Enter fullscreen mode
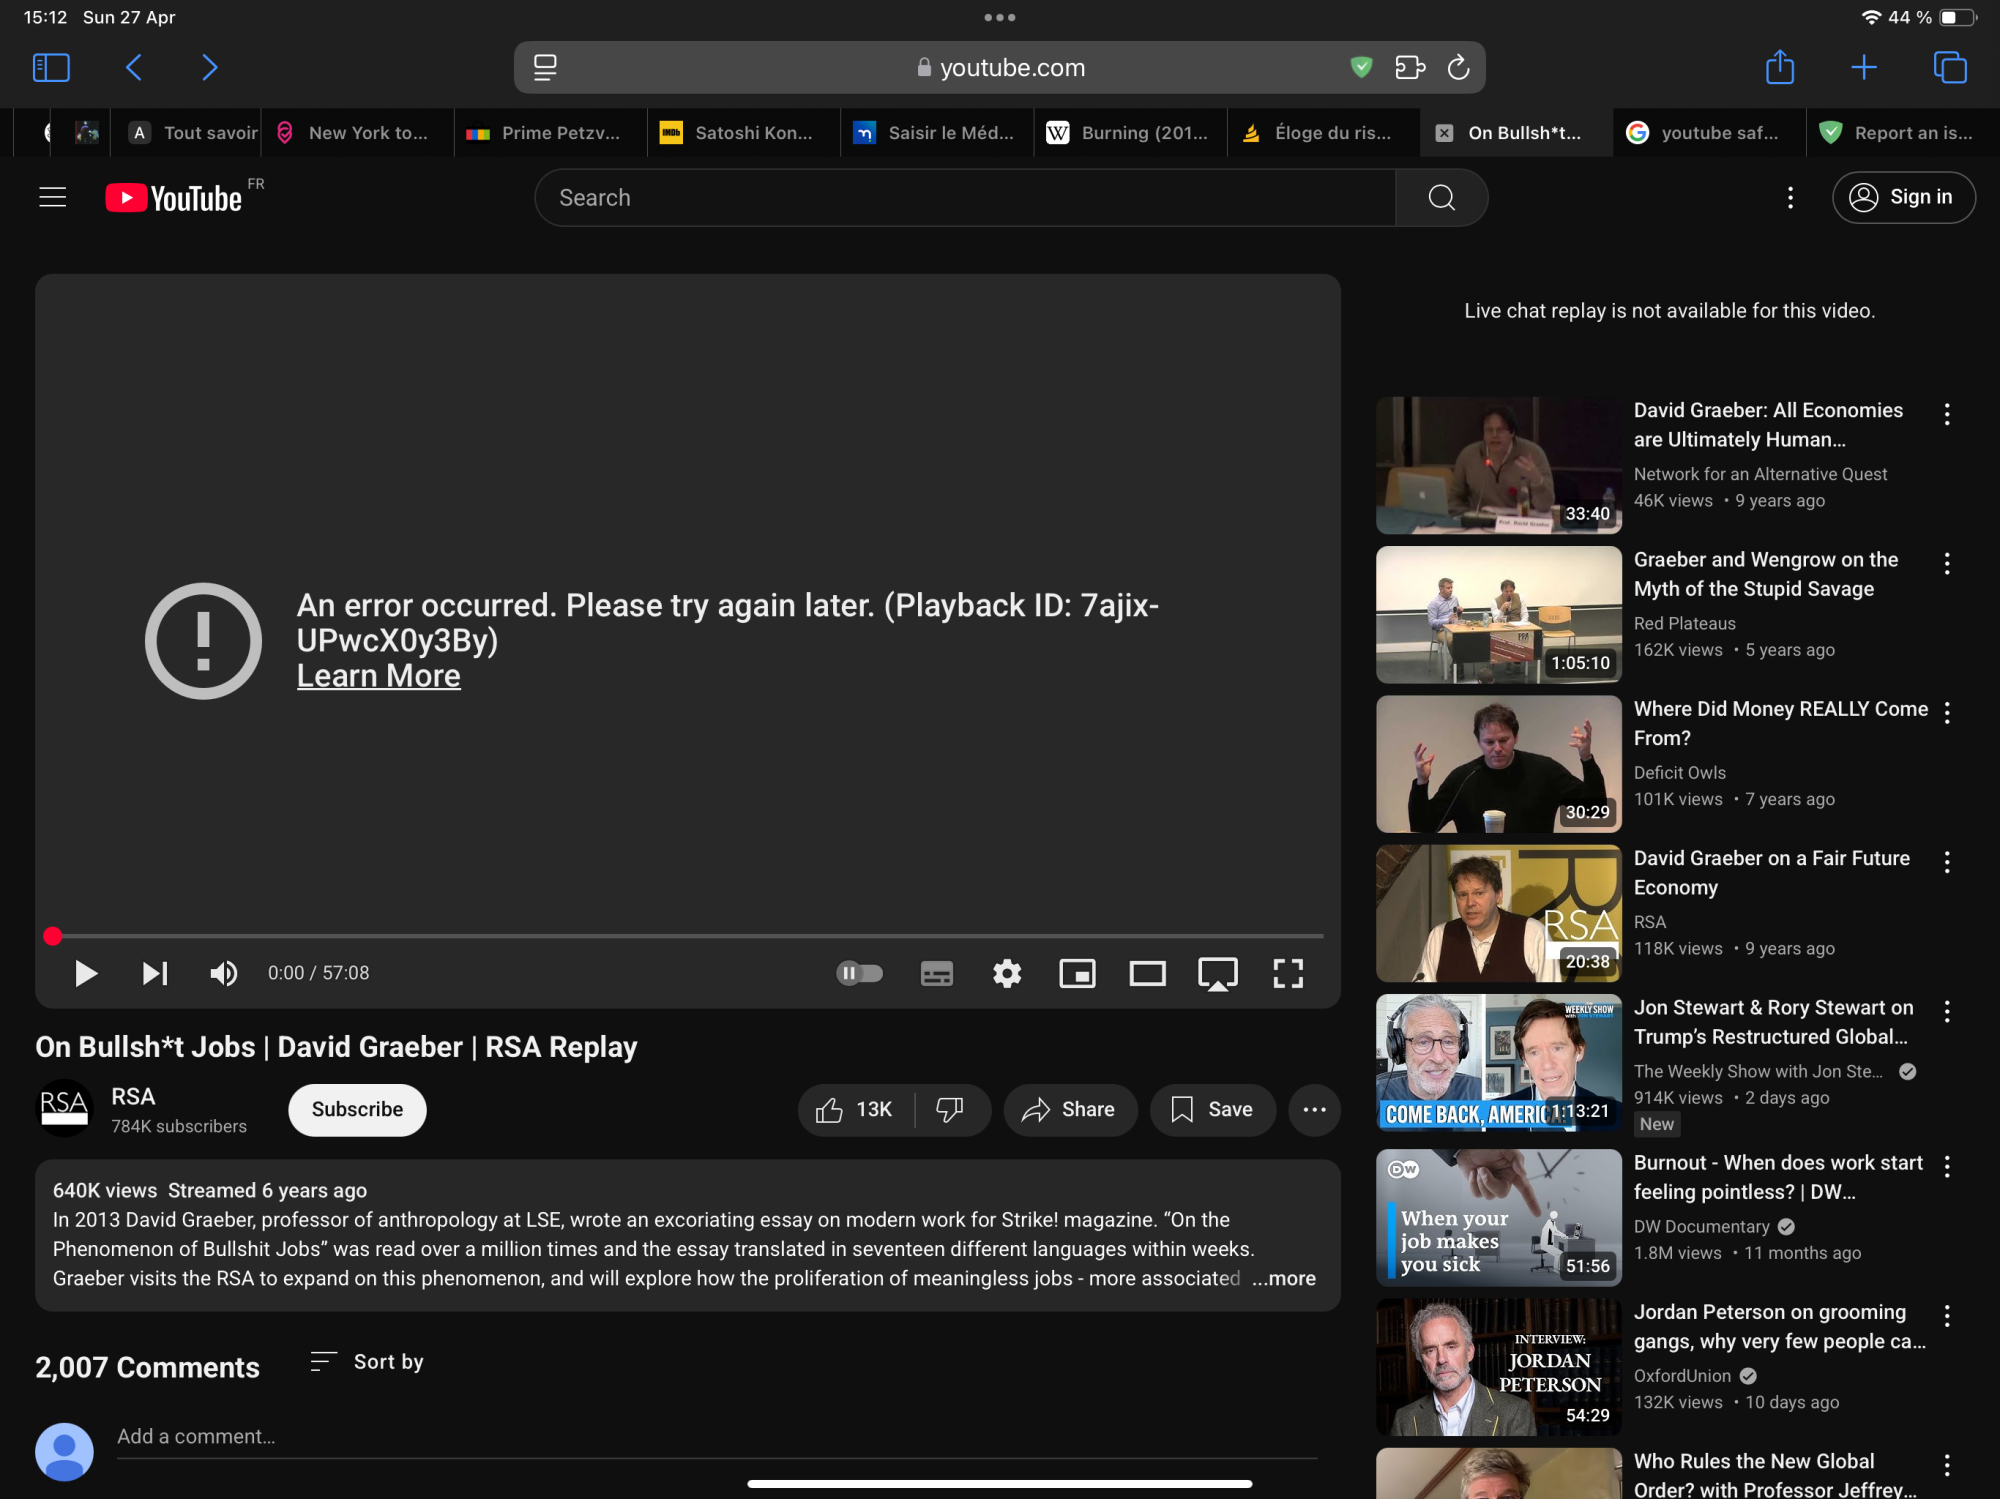The height and width of the screenshot is (1499, 2000). (x=1288, y=973)
